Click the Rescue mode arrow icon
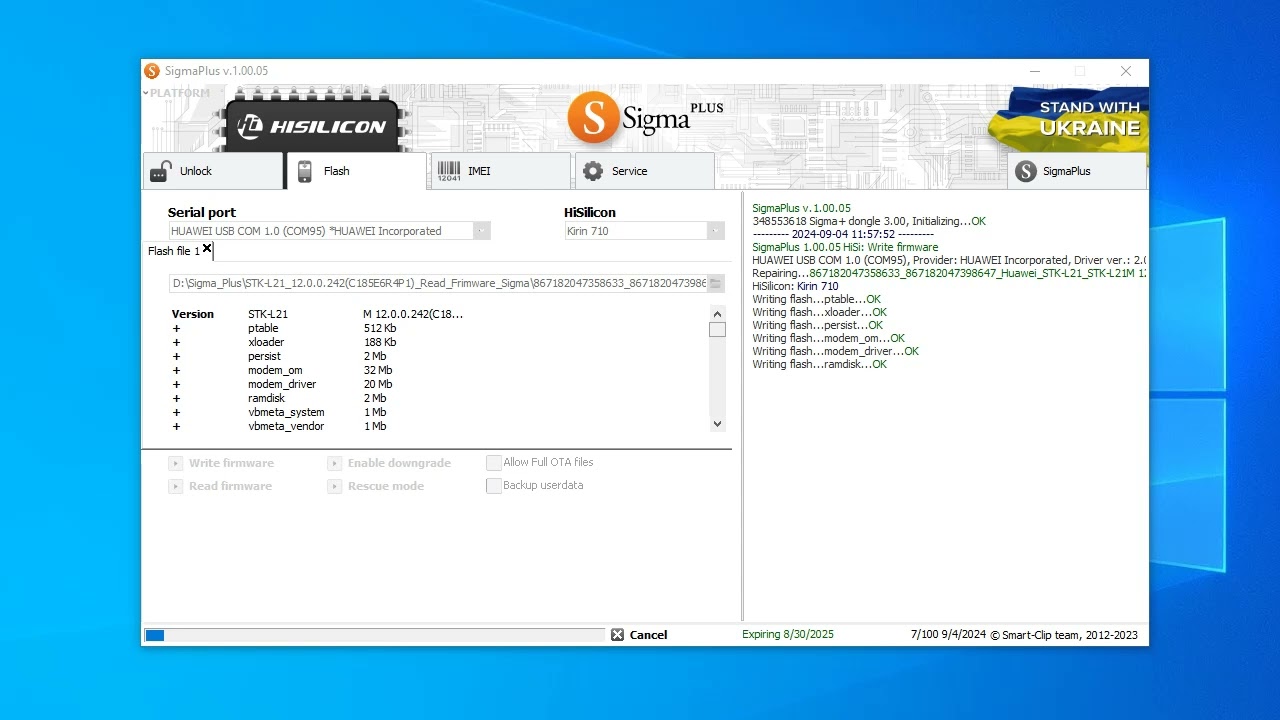Image resolution: width=1280 pixels, height=720 pixels. pos(334,486)
